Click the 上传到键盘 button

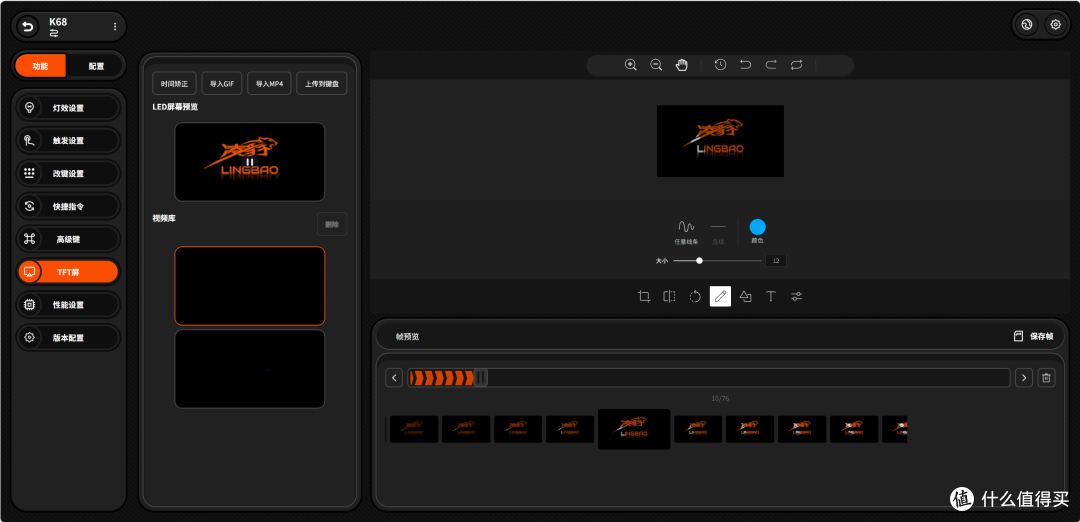[322, 83]
